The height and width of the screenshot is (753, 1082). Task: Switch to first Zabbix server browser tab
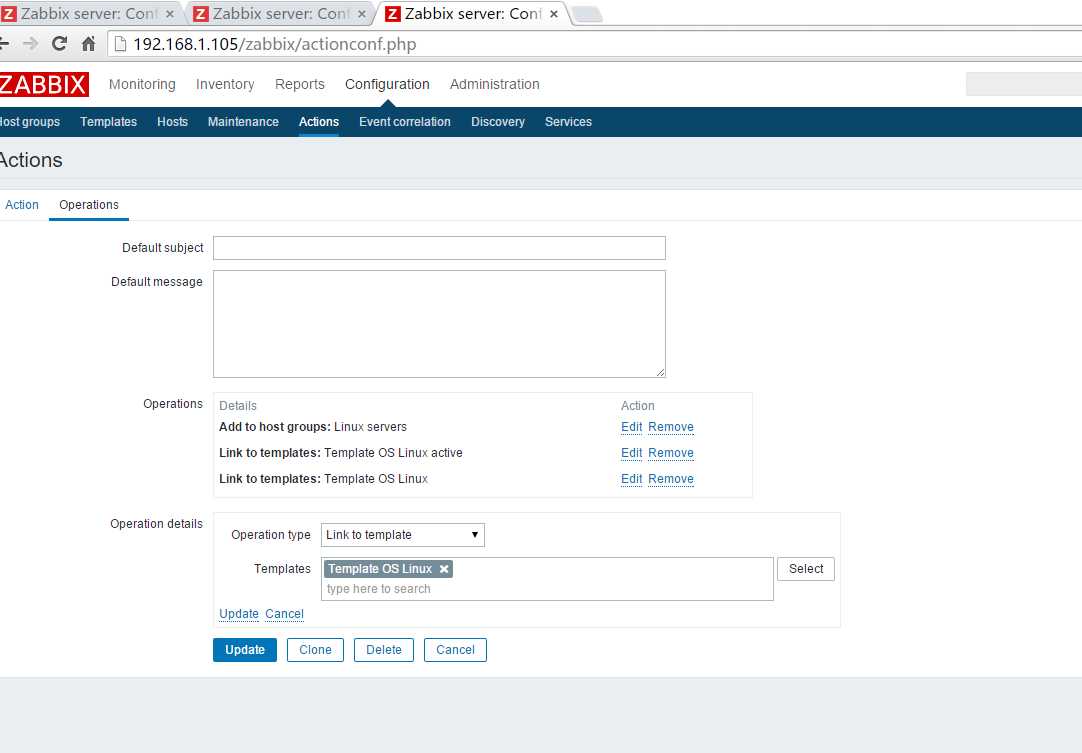(x=90, y=14)
